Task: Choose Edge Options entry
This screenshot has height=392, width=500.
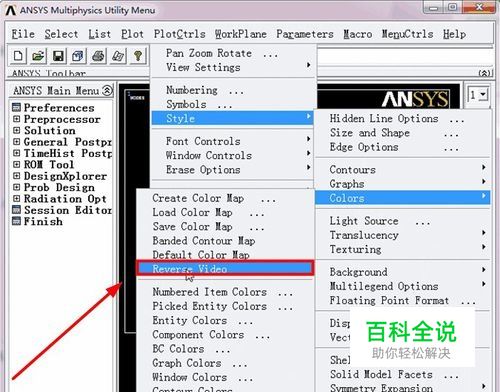Action: [403, 147]
